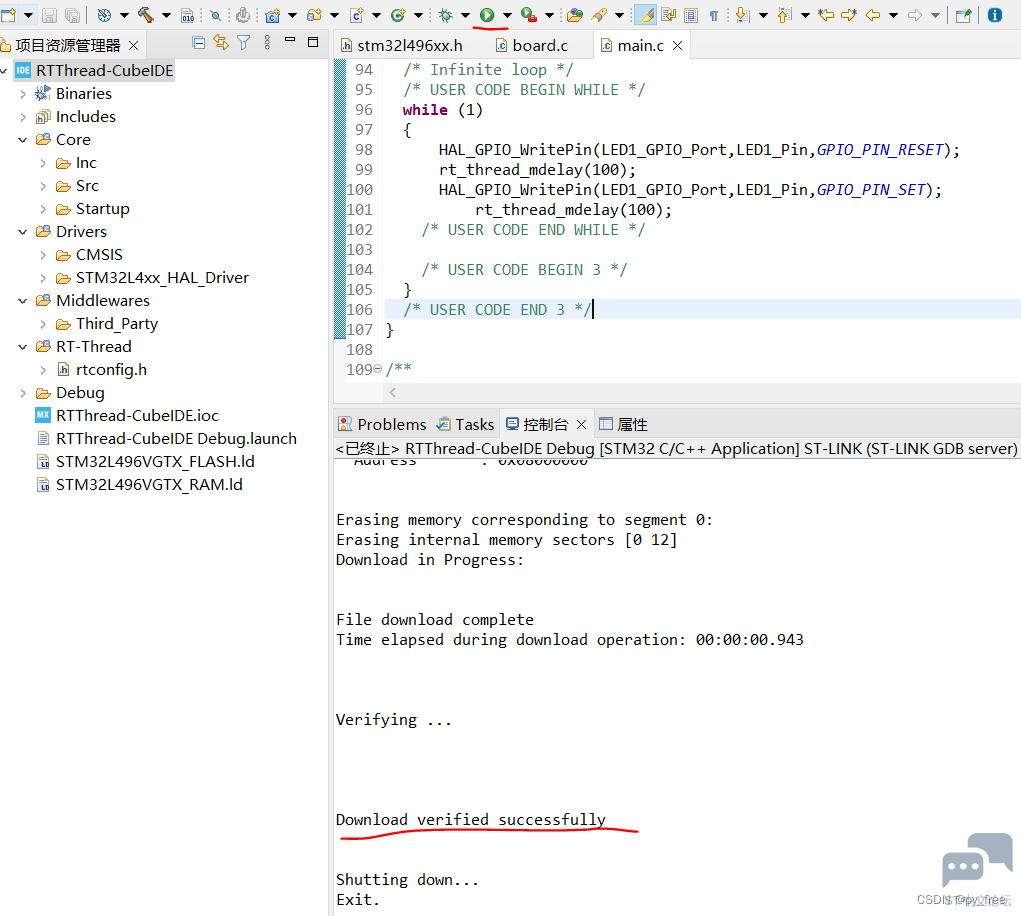Click the filter funnel icon in explorer
The image size is (1021, 916).
tap(244, 43)
